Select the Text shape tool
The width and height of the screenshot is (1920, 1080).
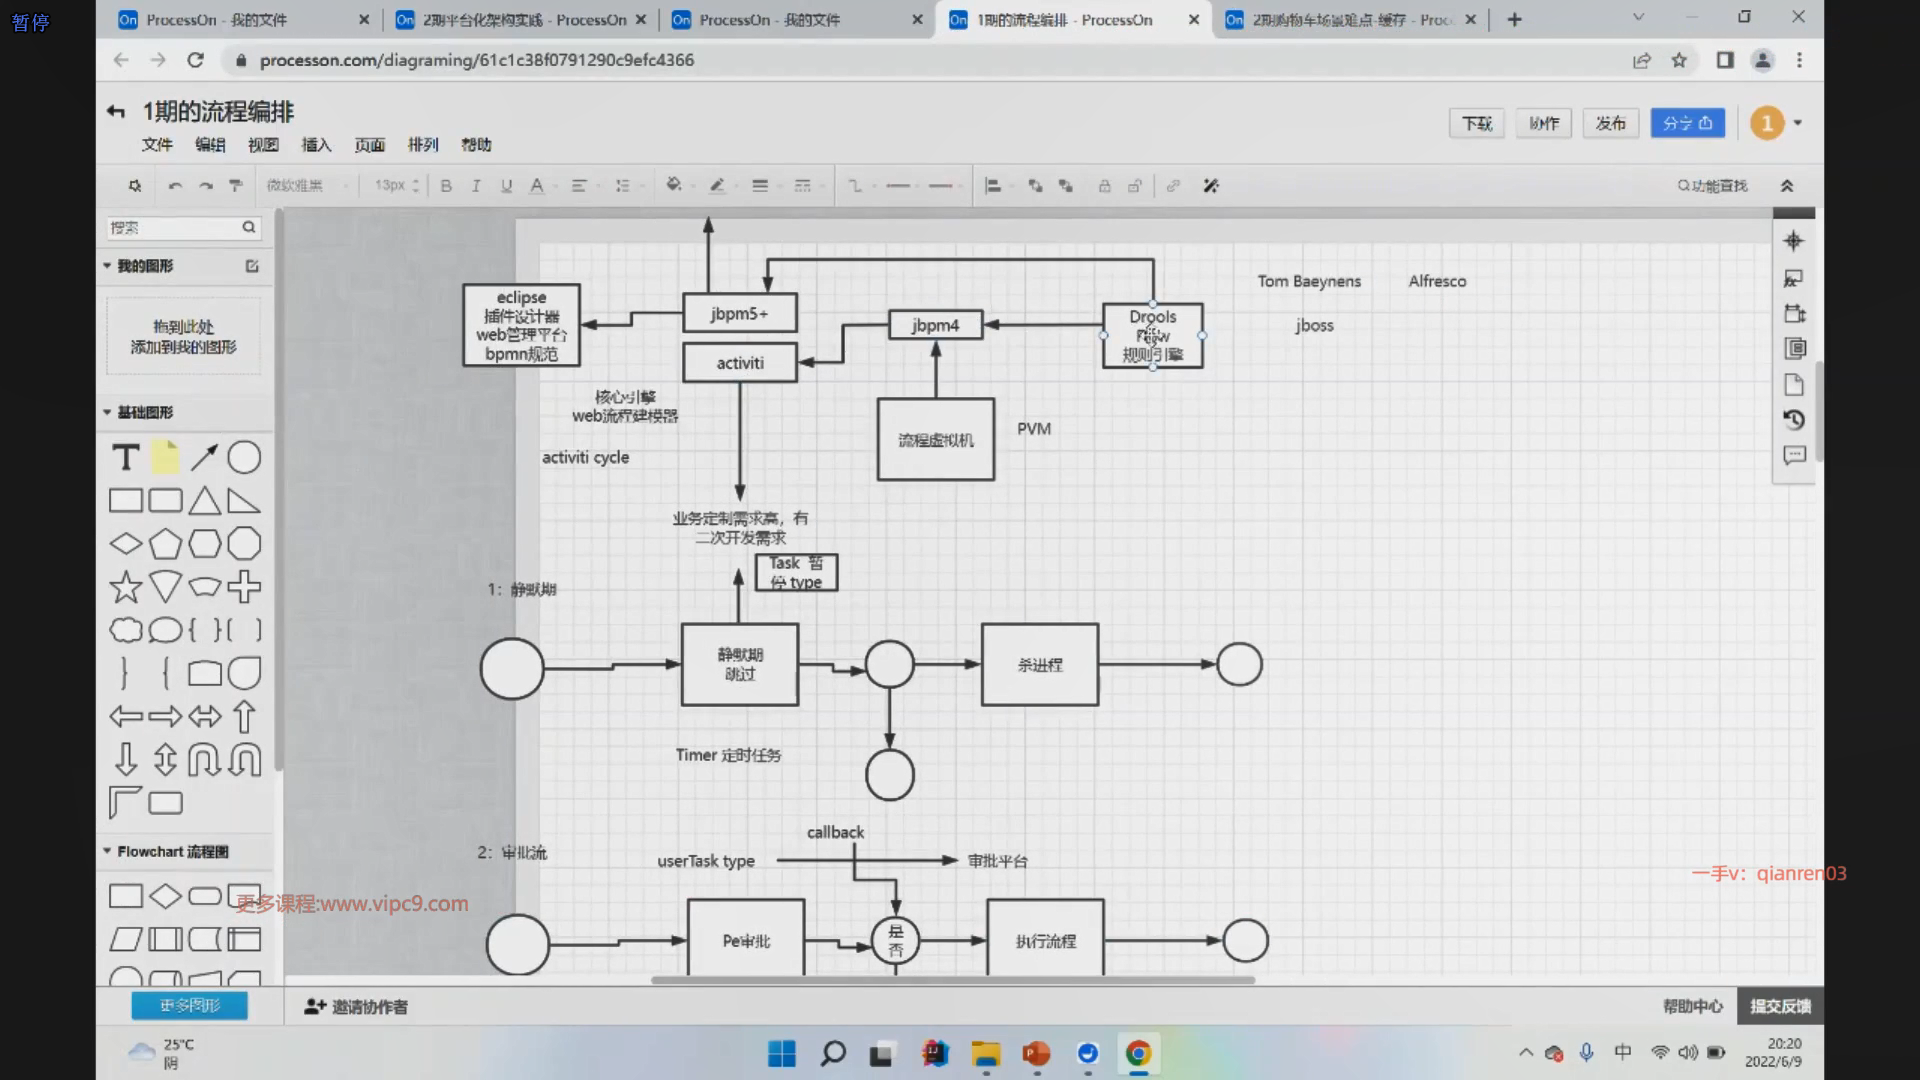coord(125,458)
